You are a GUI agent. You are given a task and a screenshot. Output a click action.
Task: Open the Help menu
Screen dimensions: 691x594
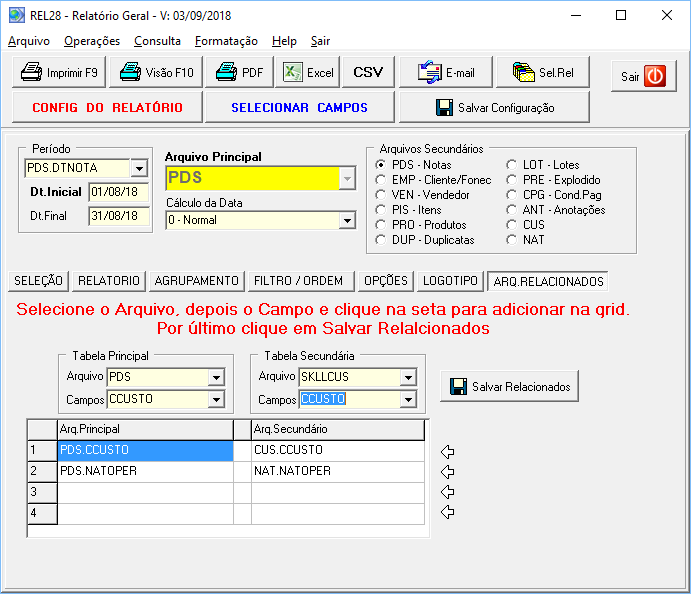[x=284, y=41]
